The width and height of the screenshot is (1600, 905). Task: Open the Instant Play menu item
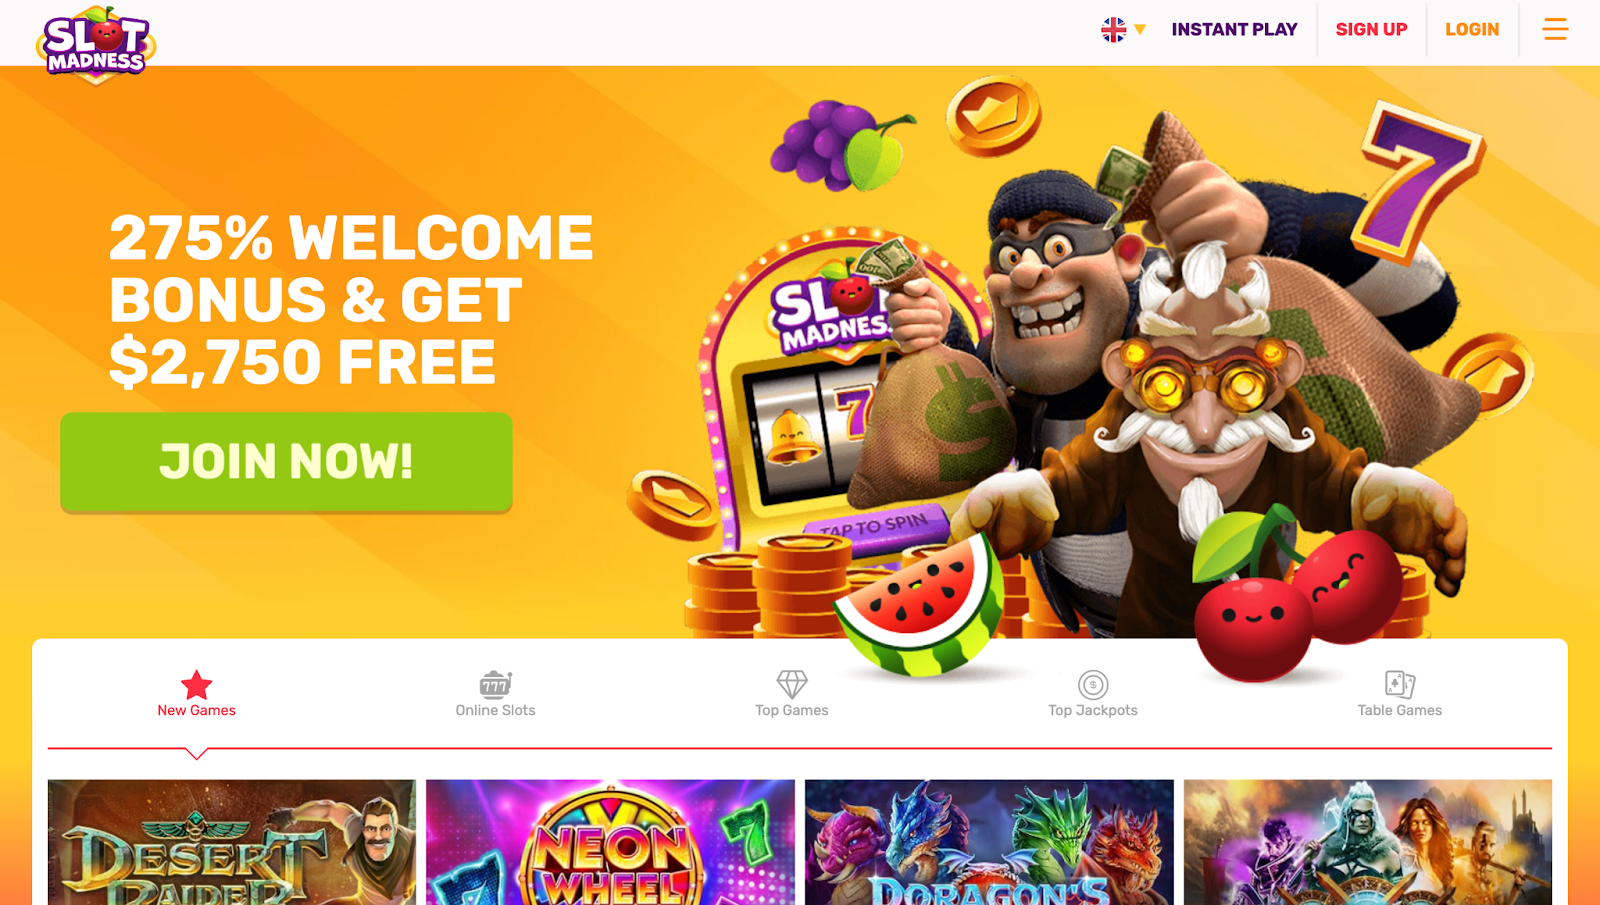1234,30
